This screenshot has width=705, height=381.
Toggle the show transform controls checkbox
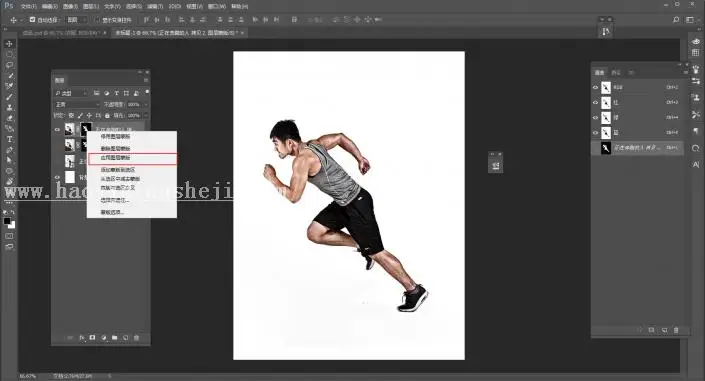point(97,20)
